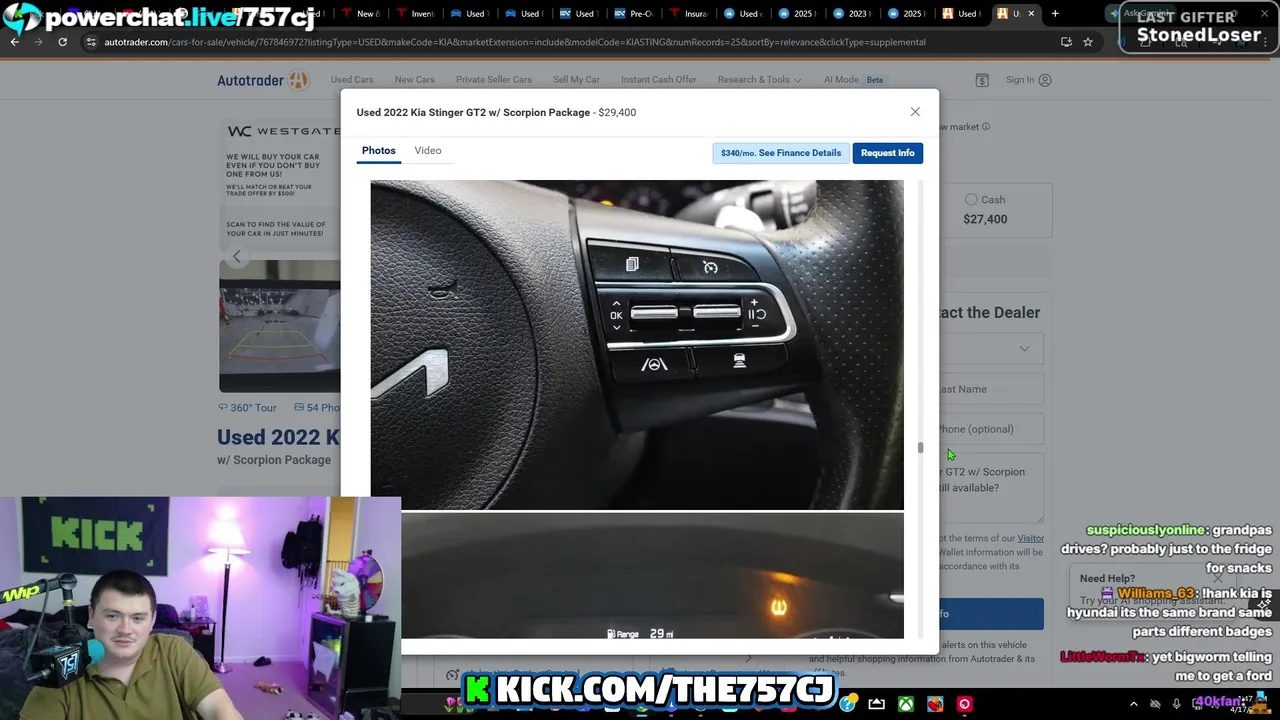Open the wallet icon beside Sign In
The image size is (1280, 720).
click(x=982, y=80)
